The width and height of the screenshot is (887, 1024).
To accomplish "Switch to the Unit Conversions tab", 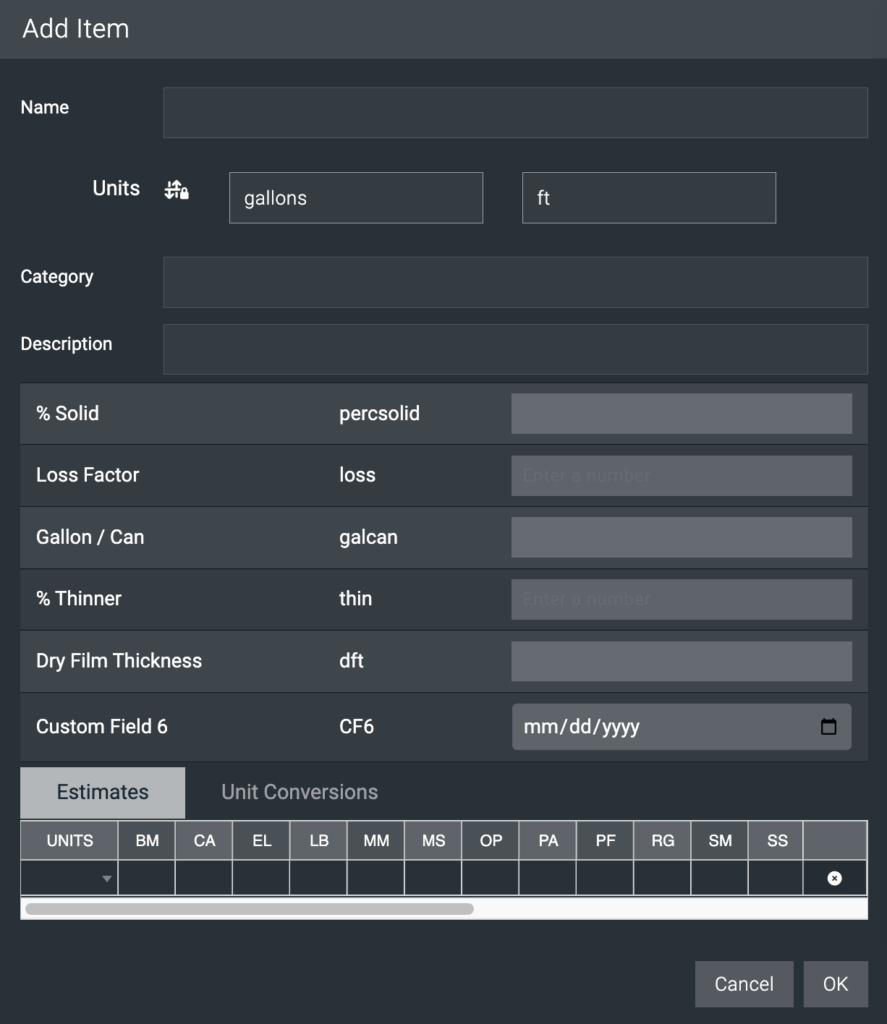I will coord(300,792).
